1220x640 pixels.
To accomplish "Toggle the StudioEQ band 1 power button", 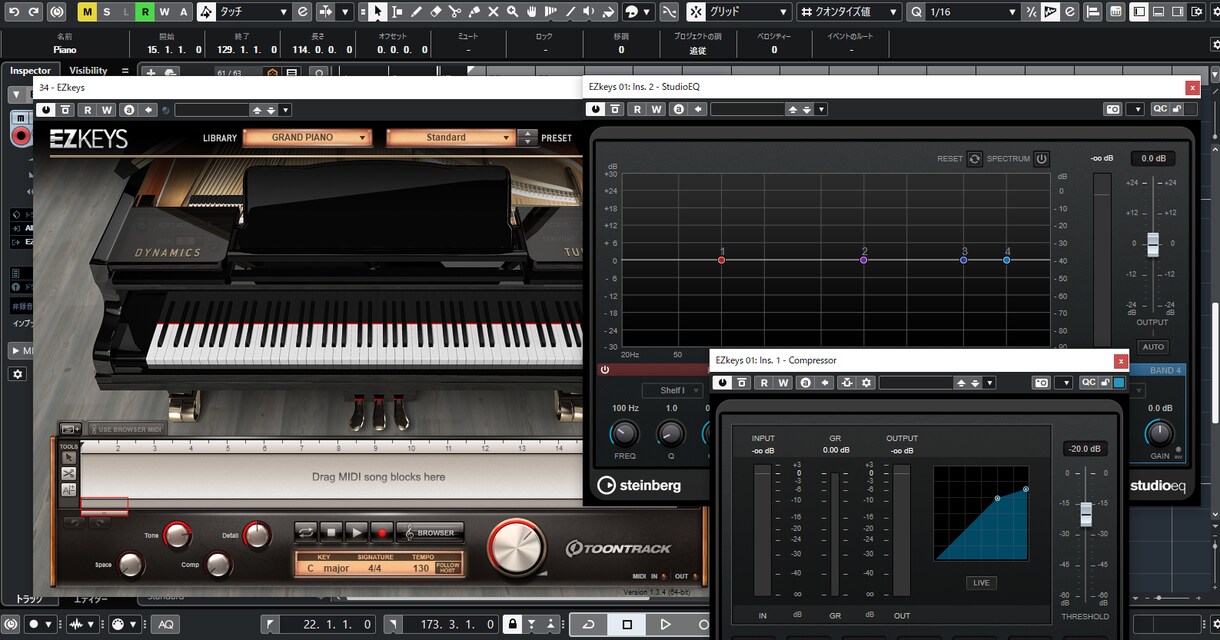I will tap(604, 370).
